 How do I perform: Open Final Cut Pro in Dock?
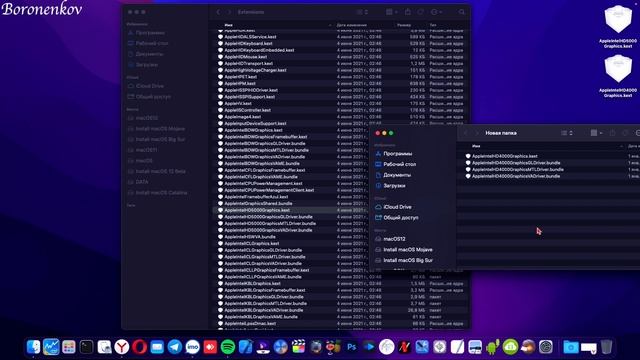tap(298, 347)
